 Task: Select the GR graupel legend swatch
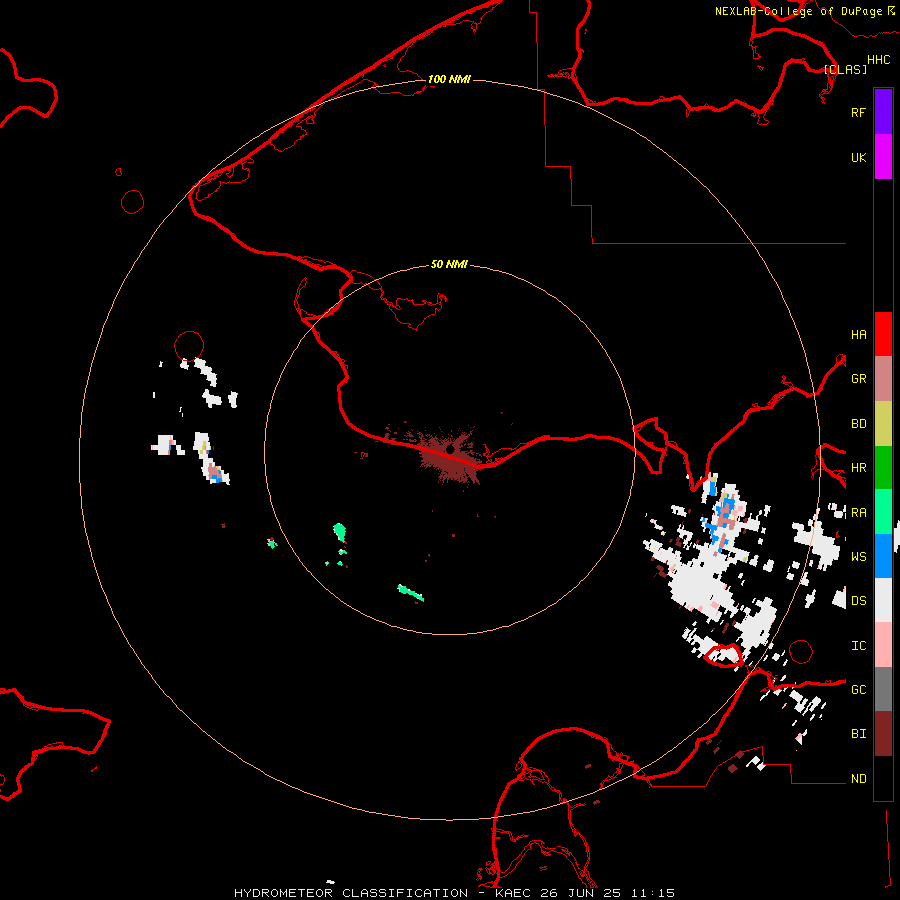pos(883,379)
